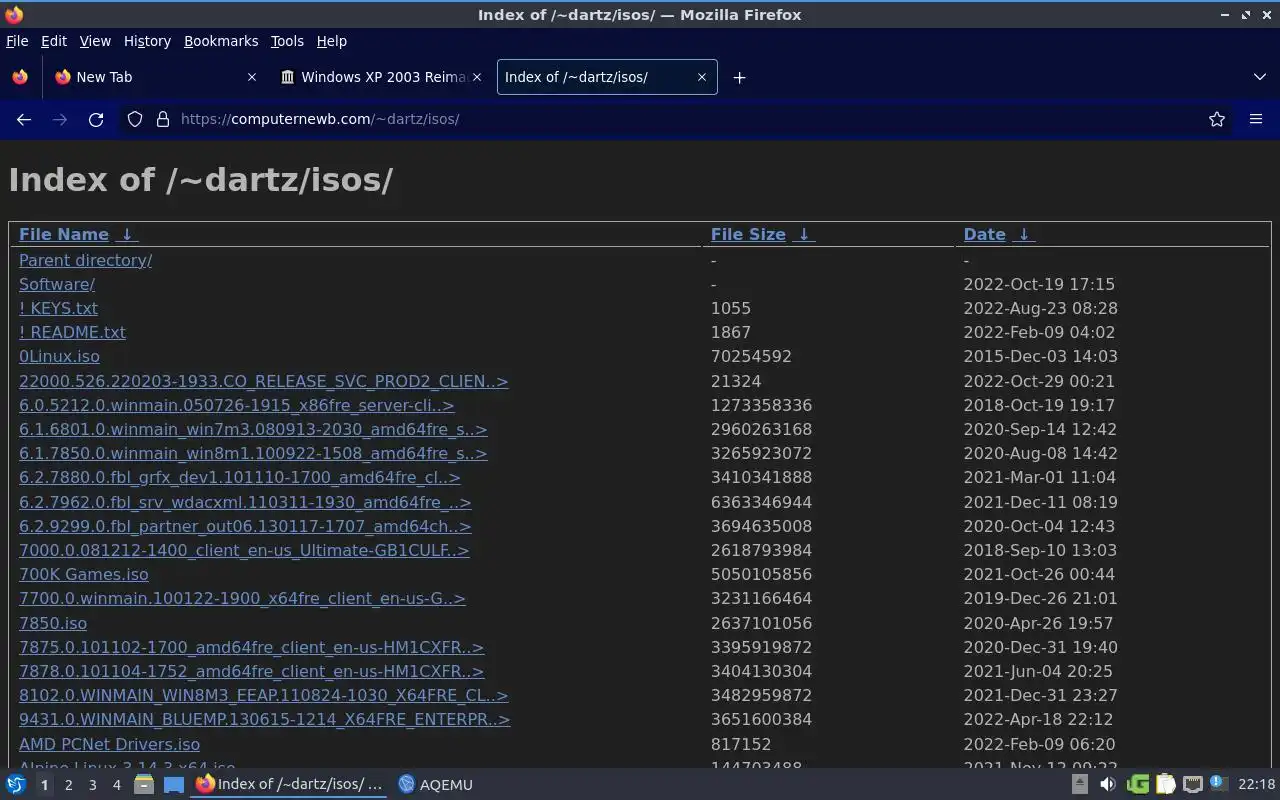The width and height of the screenshot is (1280, 800).
Task: Open the 8102.0.WINMAIN_WIN8M3_EEAP link
Action: pos(263,695)
